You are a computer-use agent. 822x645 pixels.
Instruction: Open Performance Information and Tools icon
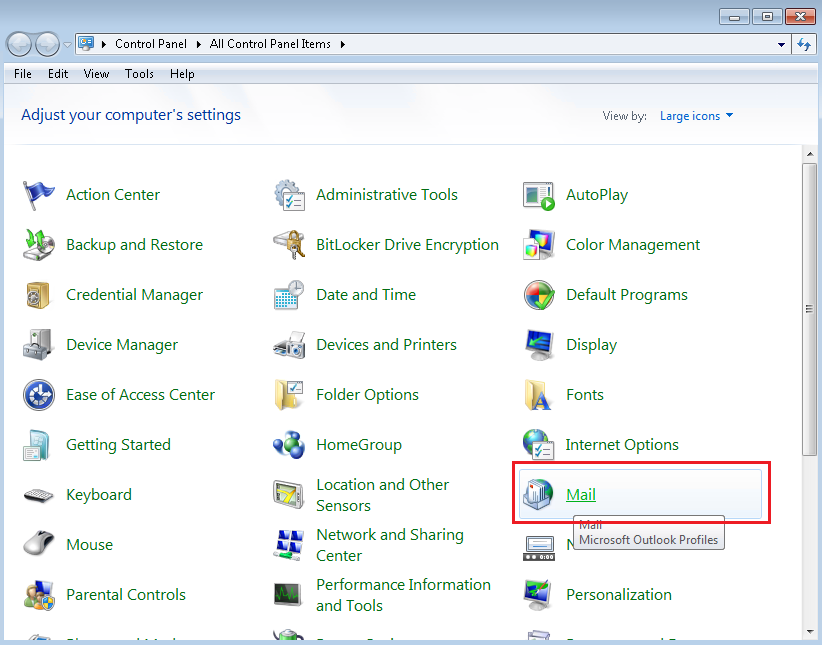tap(288, 595)
